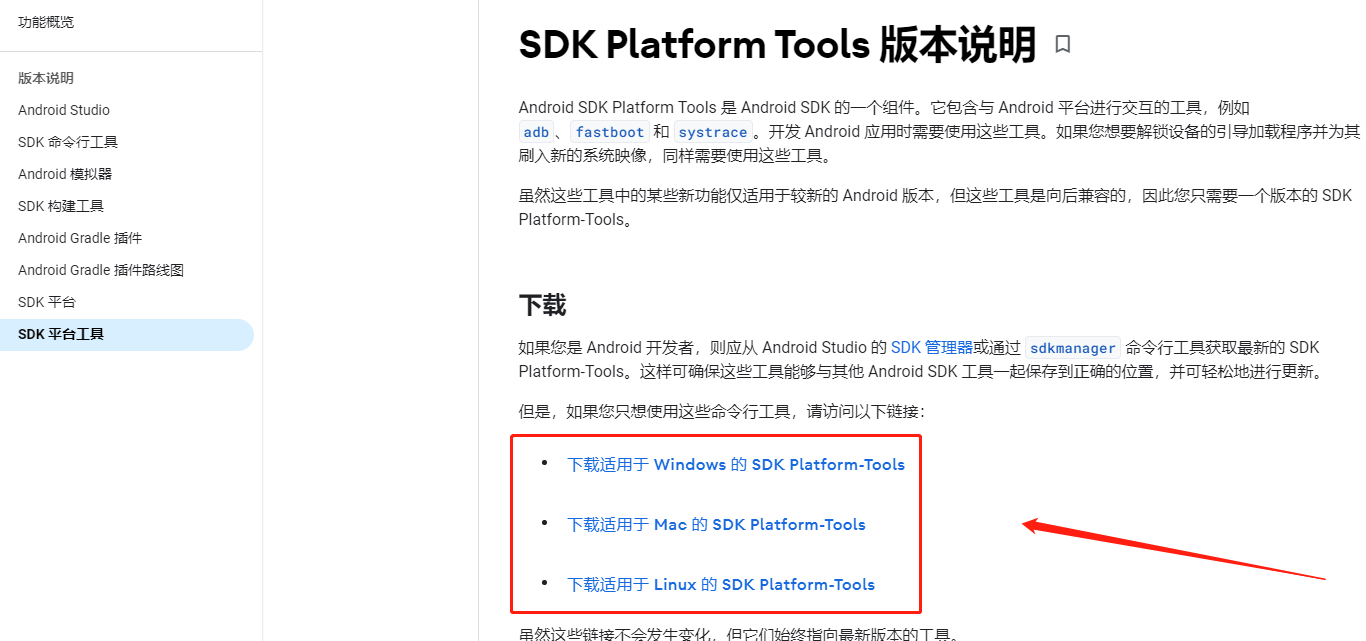The width and height of the screenshot is (1366, 641).
Task: Open the sidebar item labelled only 版本说明
Action: pyautogui.click(x=46, y=78)
